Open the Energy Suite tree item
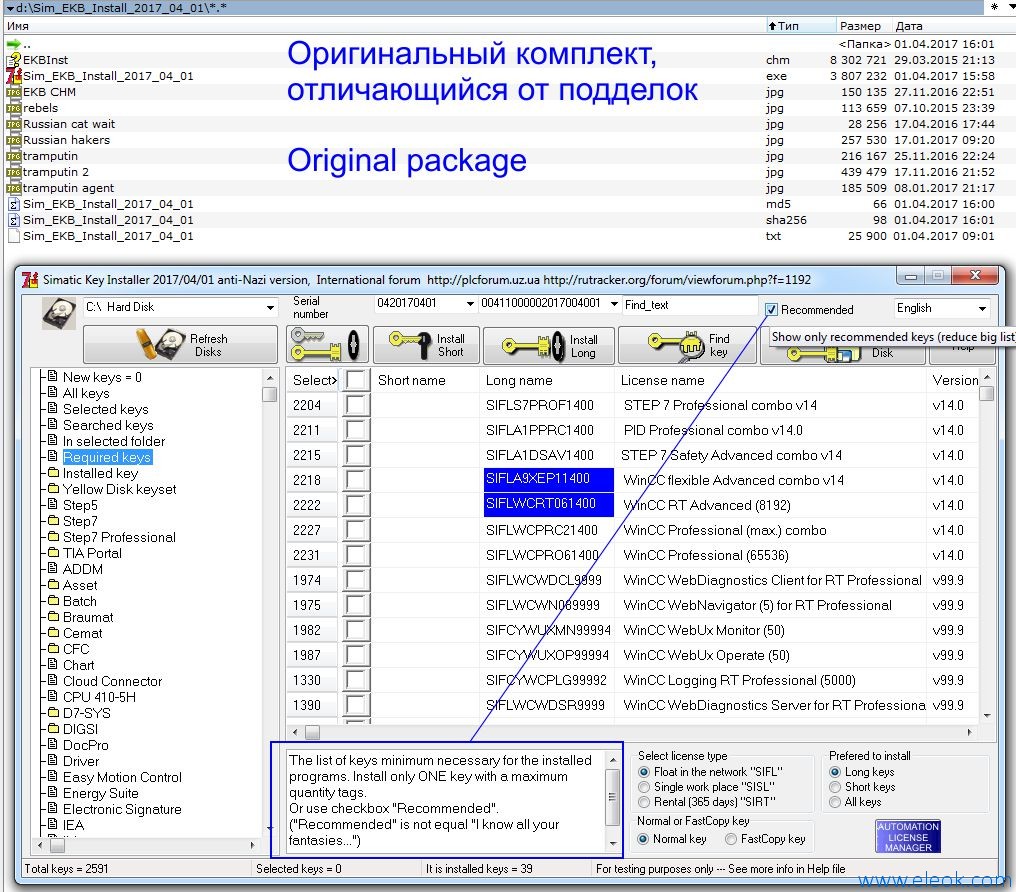Image resolution: width=1016 pixels, height=892 pixels. pos(100,794)
